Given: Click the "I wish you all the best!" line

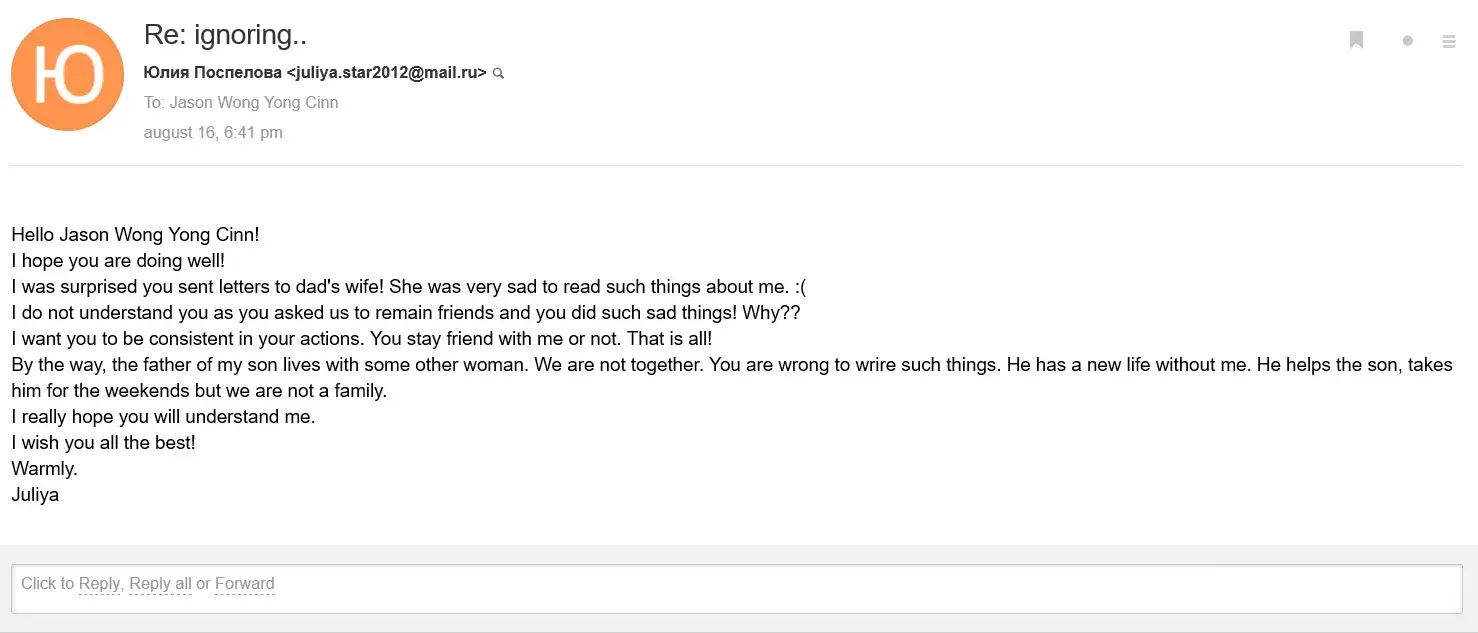Looking at the screenshot, I should pyautogui.click(x=103, y=442).
